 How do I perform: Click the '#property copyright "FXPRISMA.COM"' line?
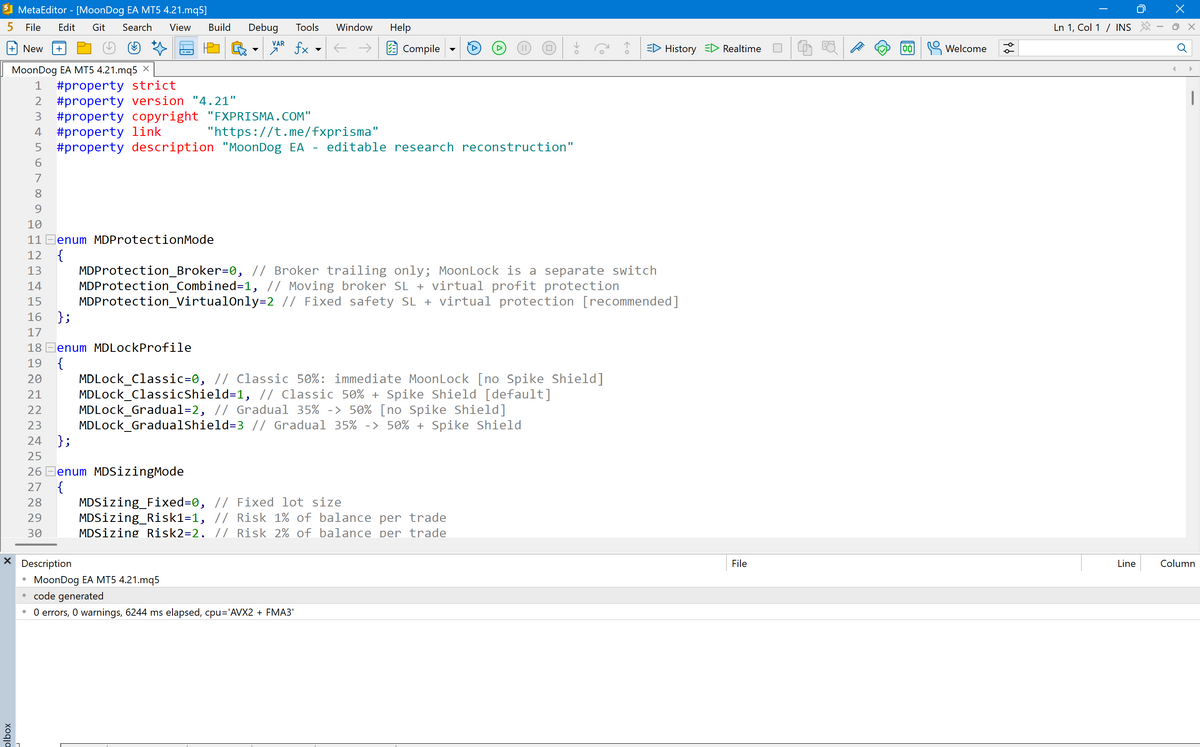click(183, 116)
